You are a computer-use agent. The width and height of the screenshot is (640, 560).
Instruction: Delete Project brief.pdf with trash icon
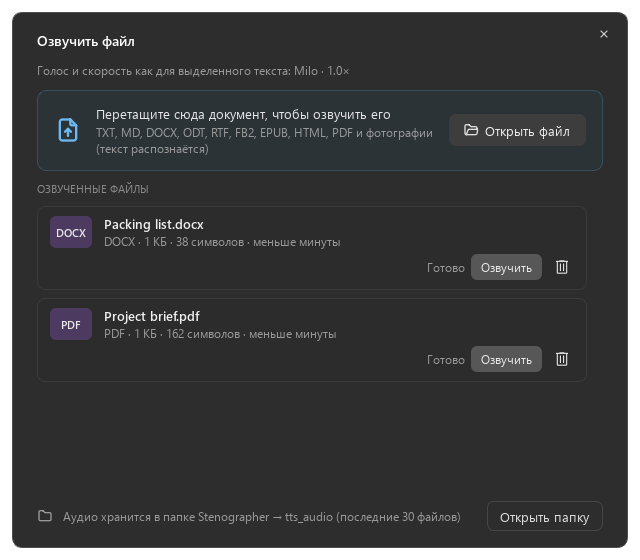point(562,359)
